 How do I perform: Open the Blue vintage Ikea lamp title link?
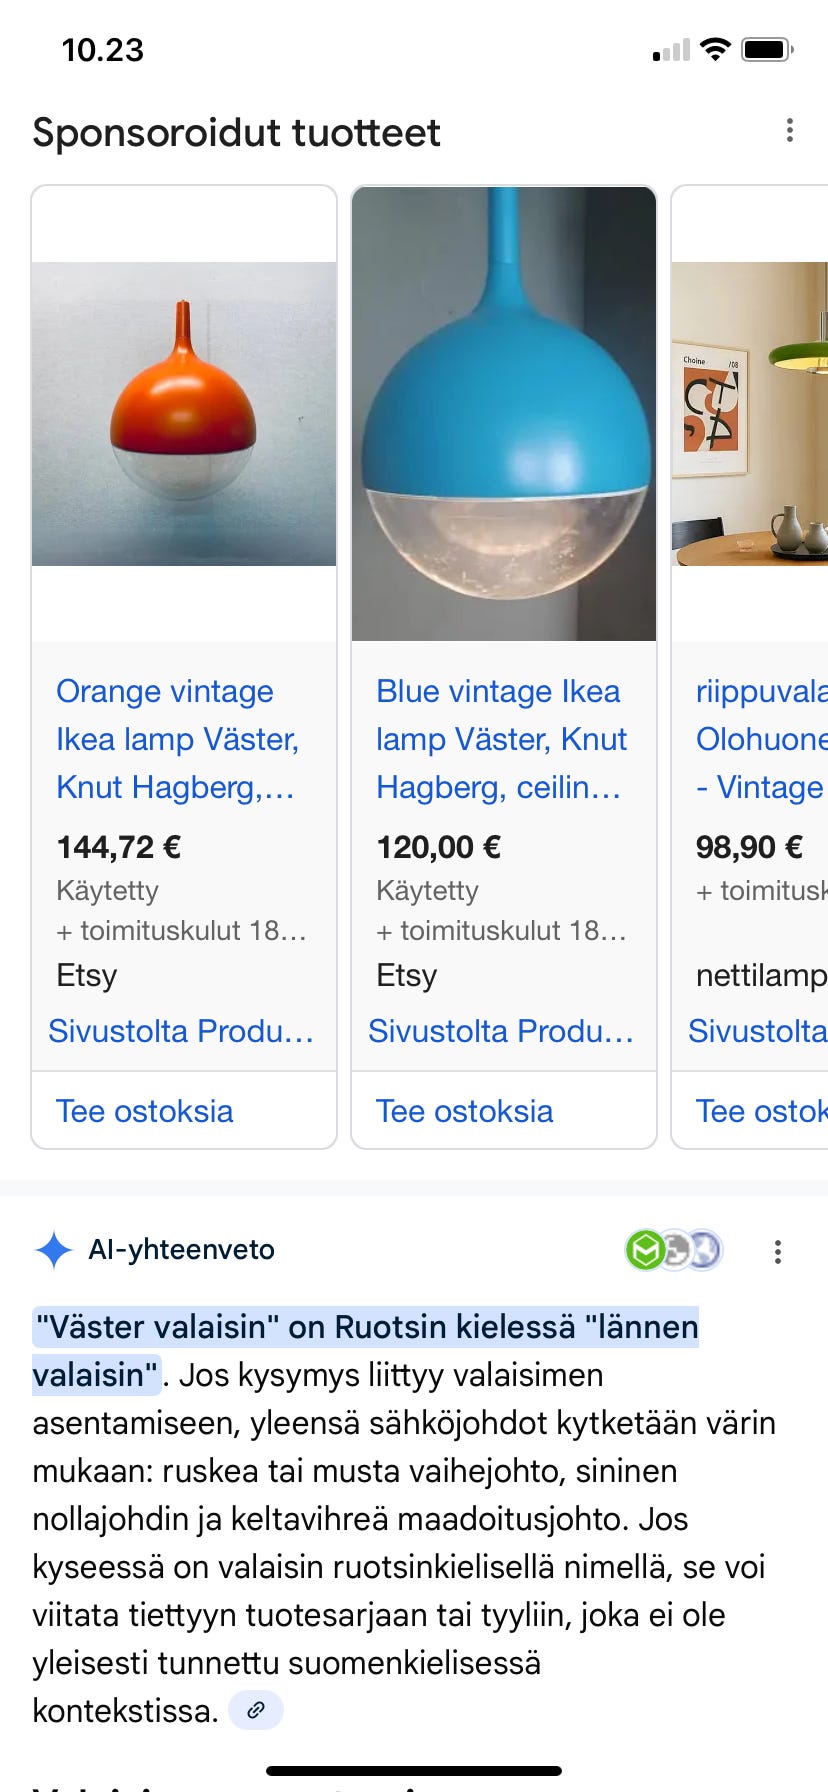click(x=501, y=739)
